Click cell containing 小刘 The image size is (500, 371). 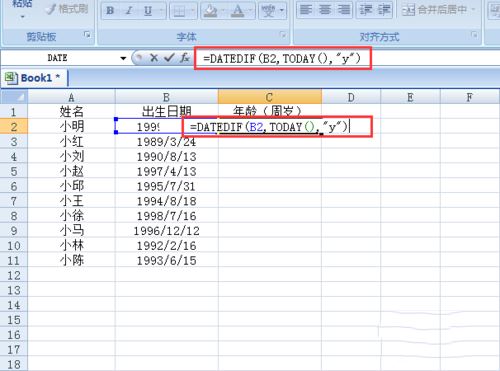pyautogui.click(x=71, y=156)
